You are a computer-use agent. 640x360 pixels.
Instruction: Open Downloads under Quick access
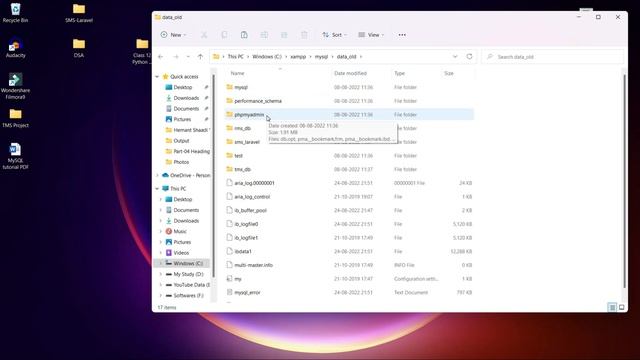[186, 98]
